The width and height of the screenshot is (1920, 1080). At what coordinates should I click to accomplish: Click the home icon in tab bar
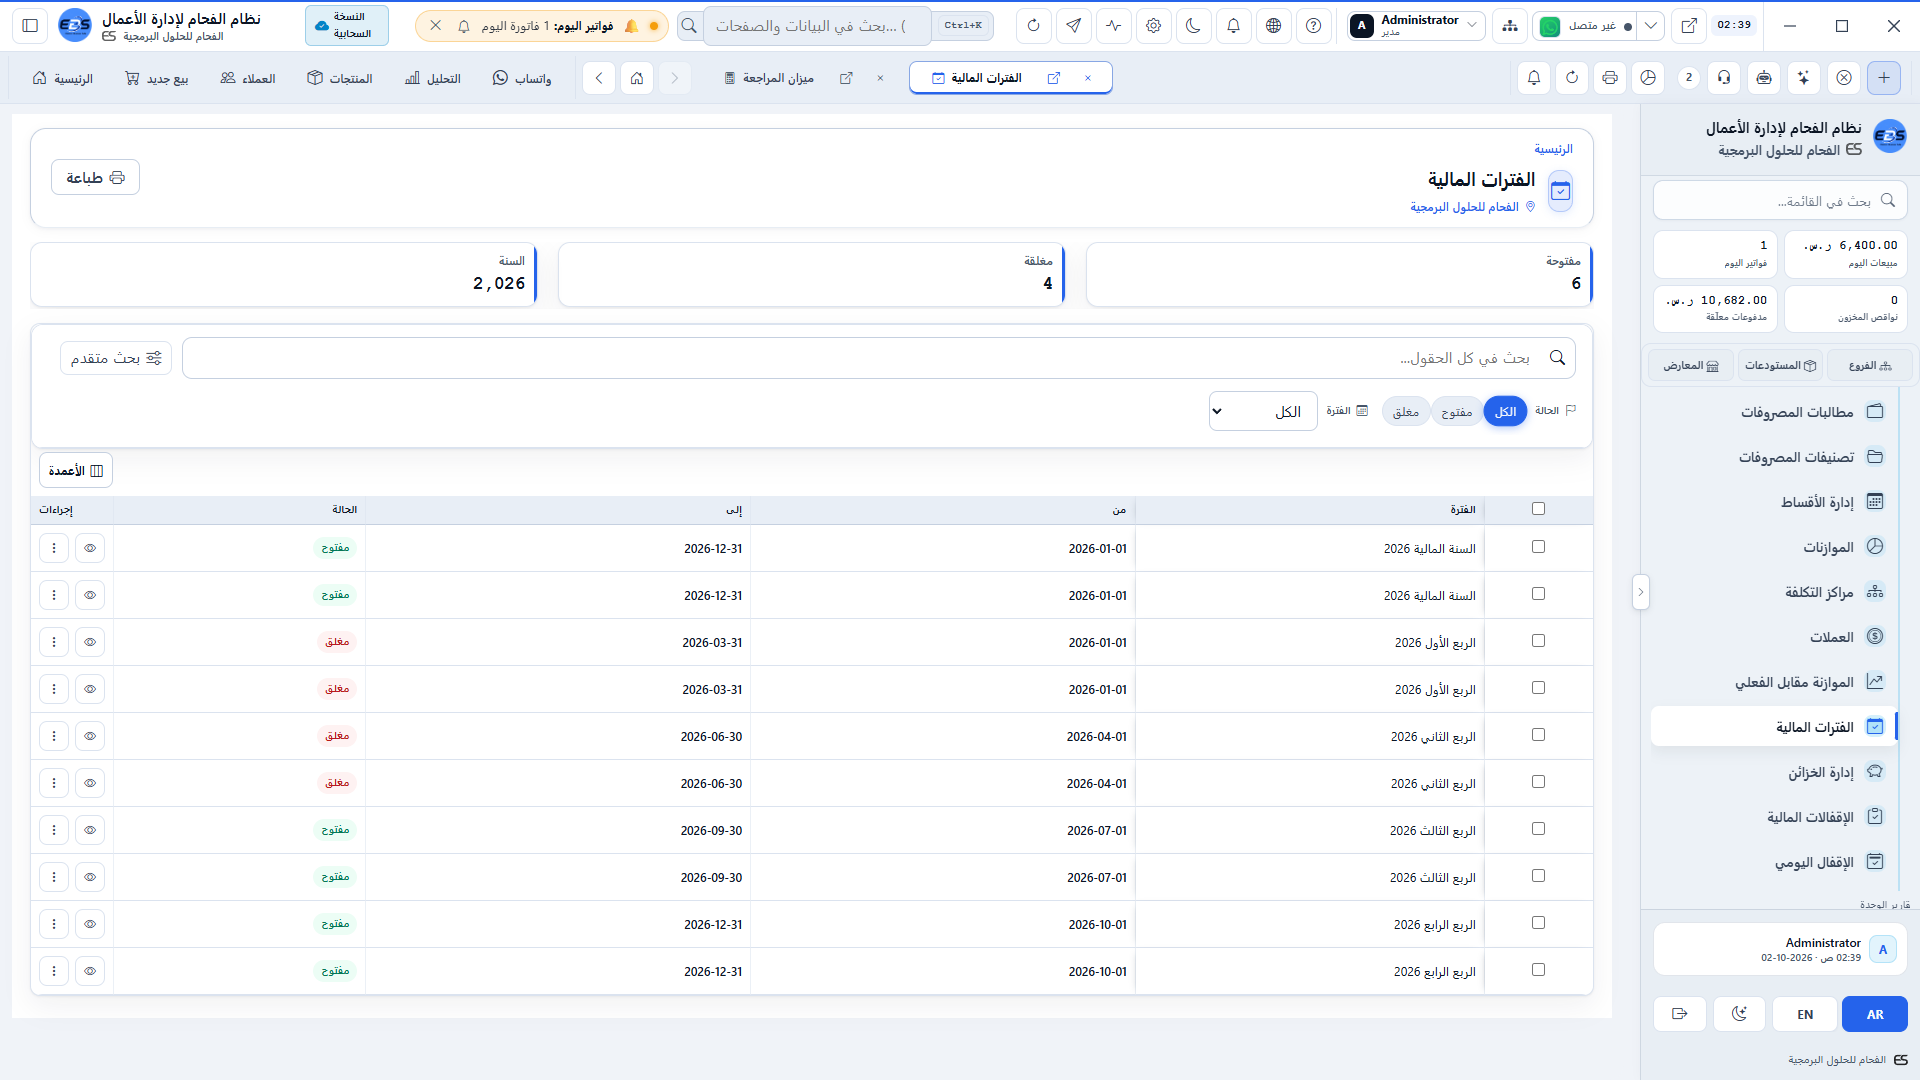pyautogui.click(x=637, y=78)
